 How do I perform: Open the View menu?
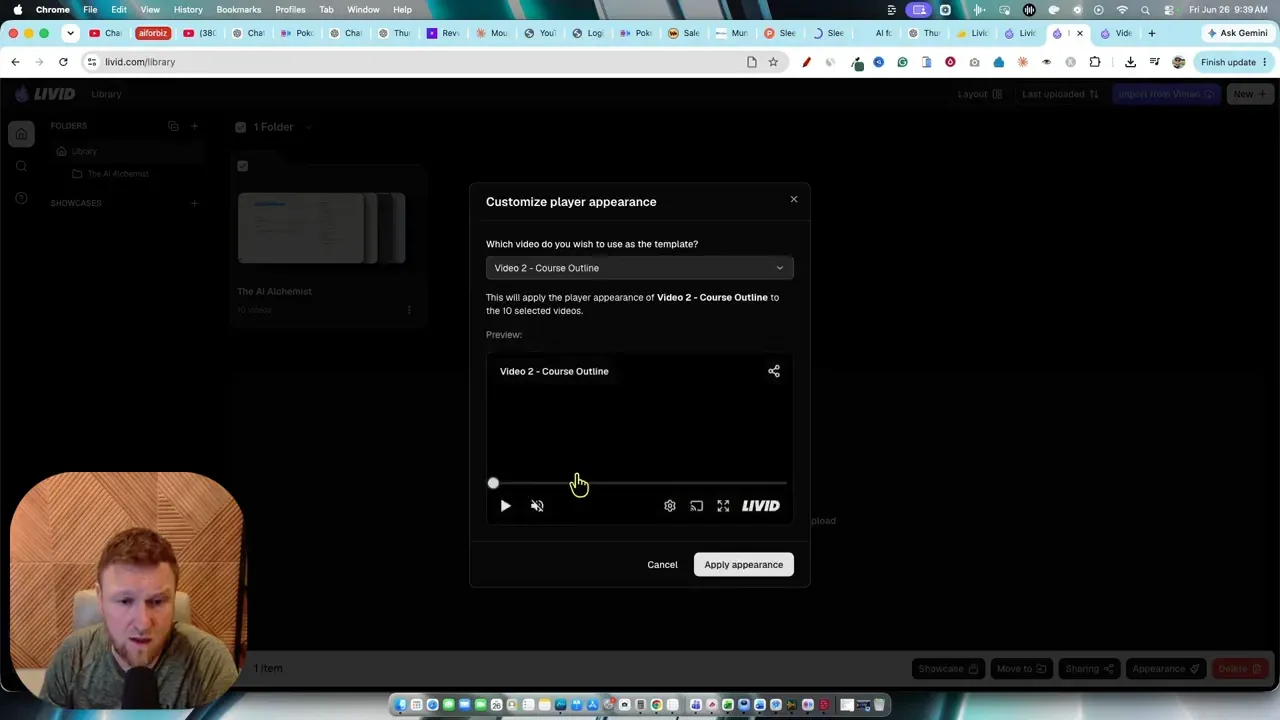(150, 9)
